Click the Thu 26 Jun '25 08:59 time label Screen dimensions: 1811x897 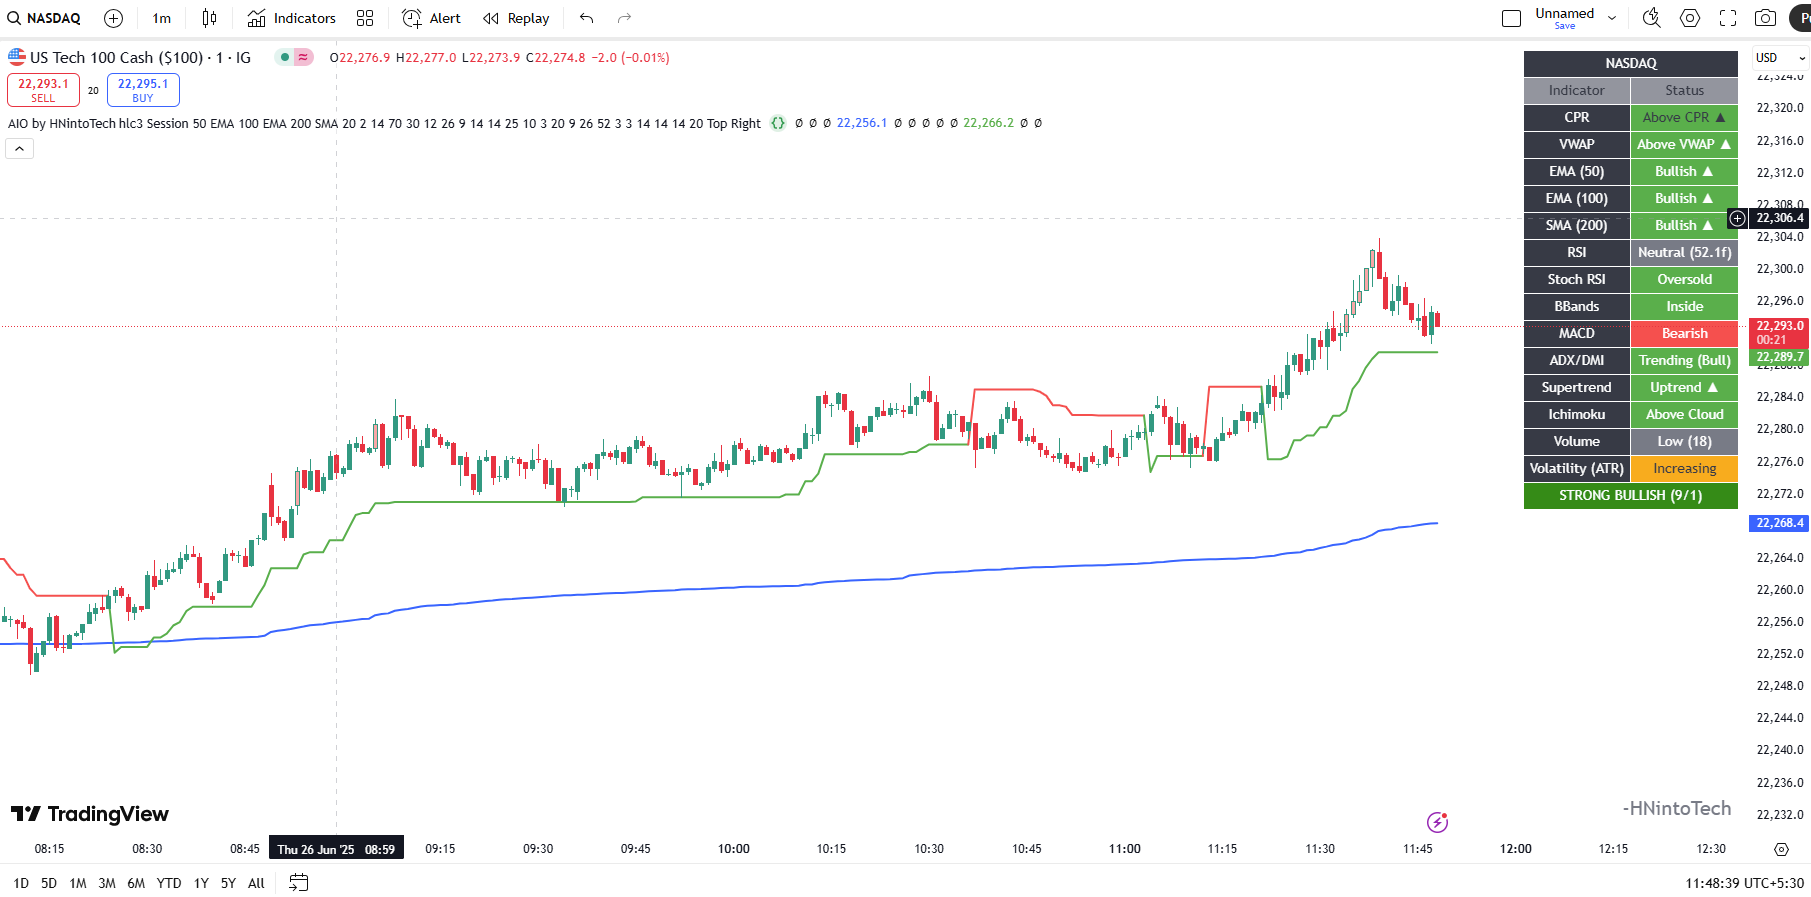coord(336,849)
